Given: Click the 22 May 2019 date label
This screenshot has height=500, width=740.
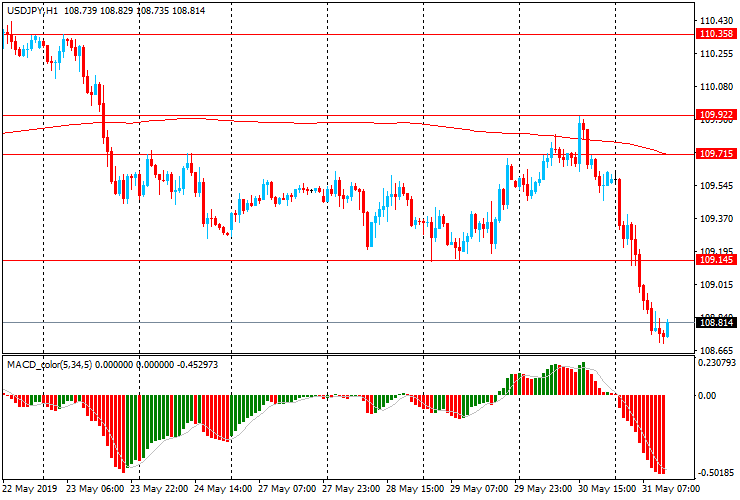Looking at the screenshot, I should [x=30, y=488].
